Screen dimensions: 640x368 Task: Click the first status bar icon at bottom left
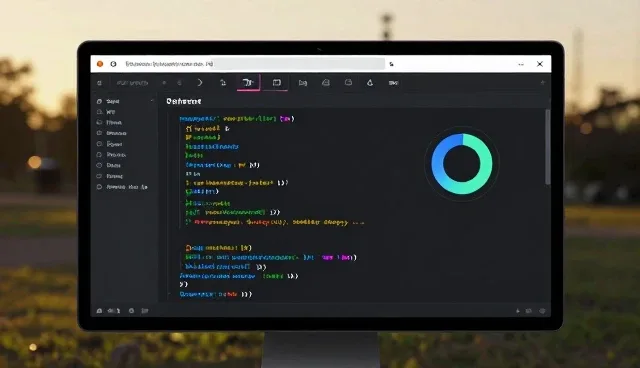[99, 311]
